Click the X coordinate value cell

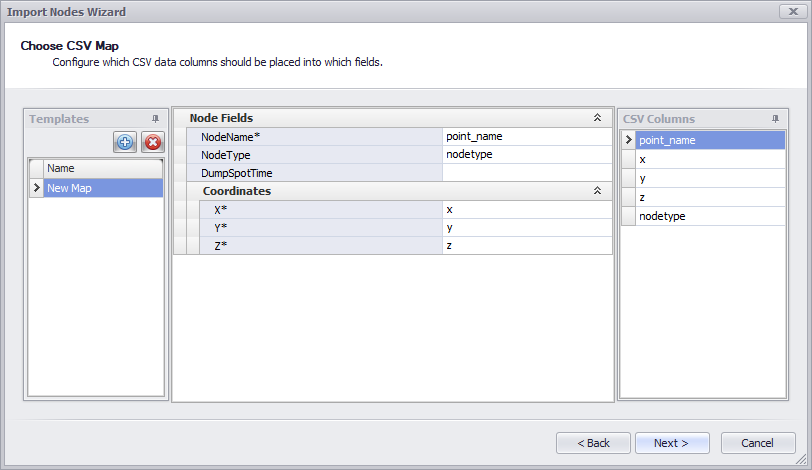[526, 210]
